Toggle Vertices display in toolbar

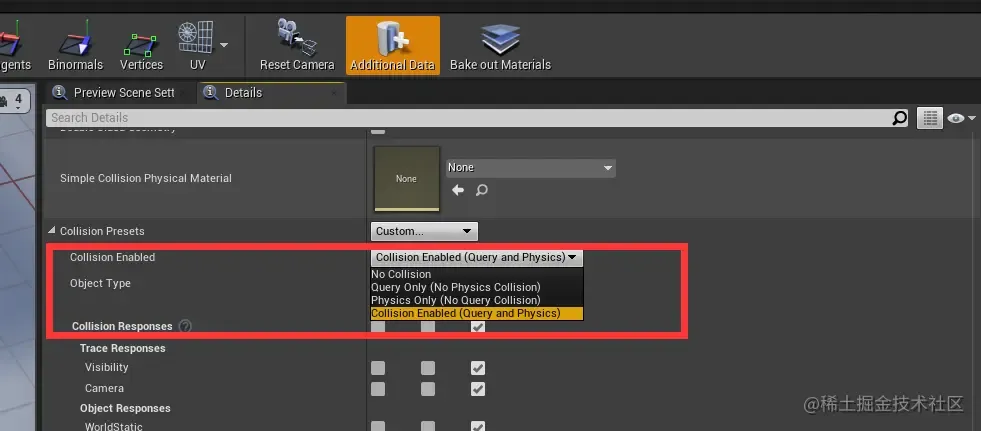point(141,46)
